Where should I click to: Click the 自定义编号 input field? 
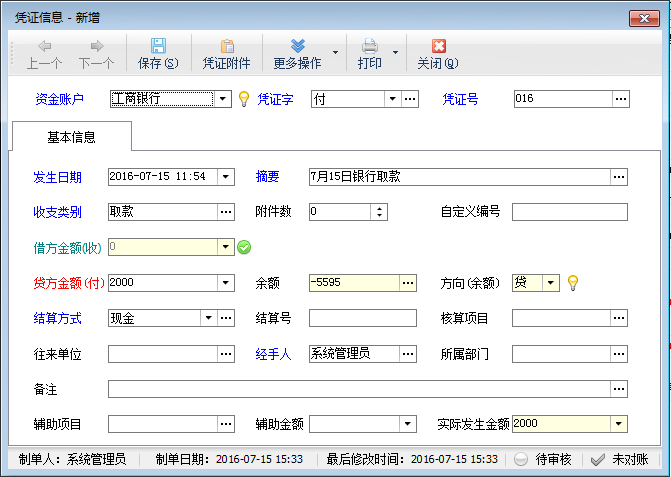click(x=569, y=212)
